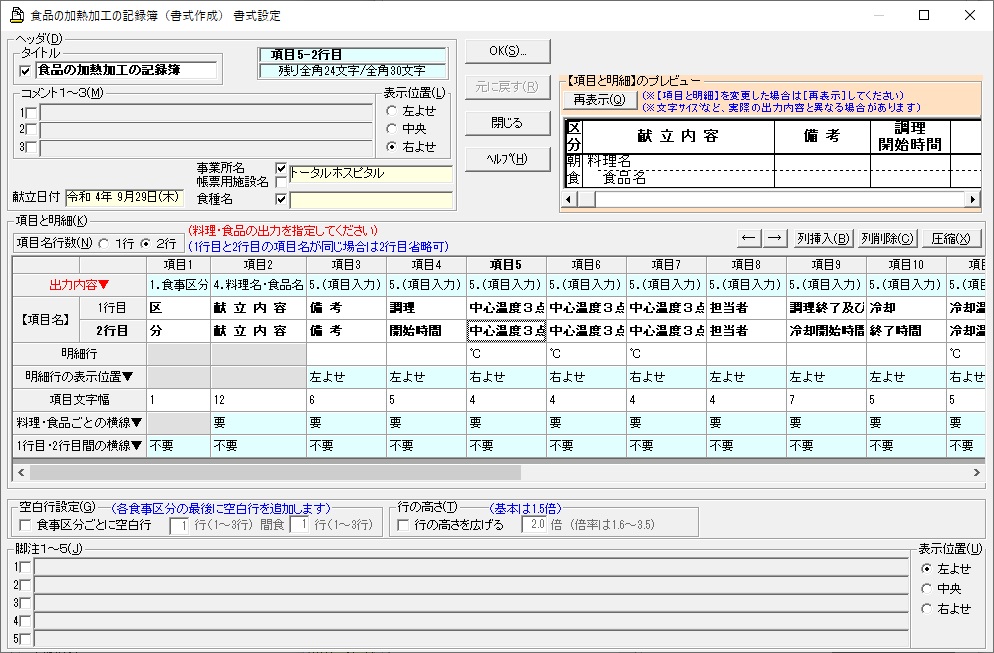Select footnote 中央 display position
Image resolution: width=994 pixels, height=653 pixels.
(927, 589)
